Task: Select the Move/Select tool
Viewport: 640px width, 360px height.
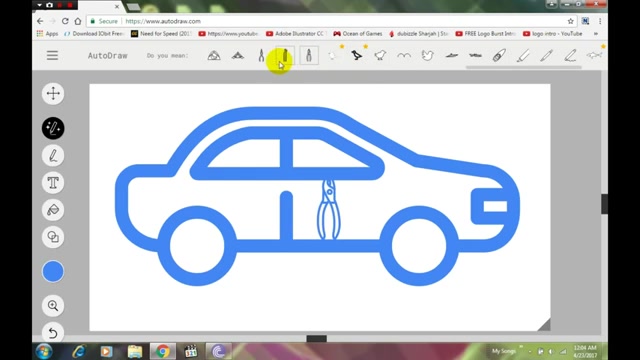Action: pos(53,93)
